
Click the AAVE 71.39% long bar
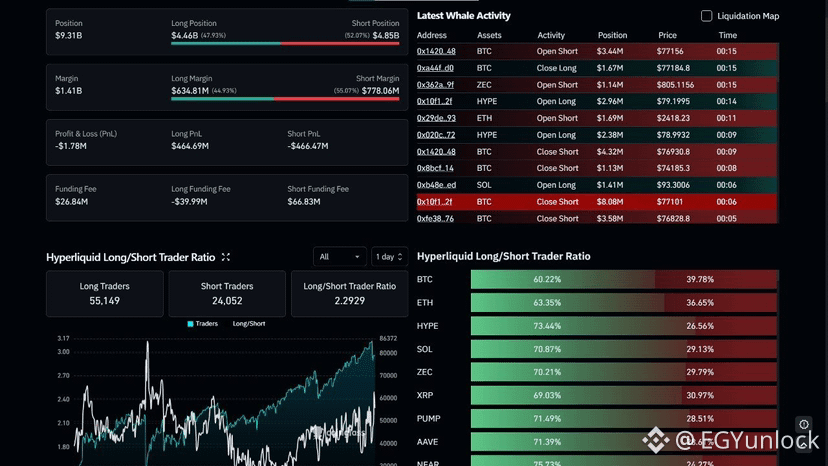click(581, 442)
